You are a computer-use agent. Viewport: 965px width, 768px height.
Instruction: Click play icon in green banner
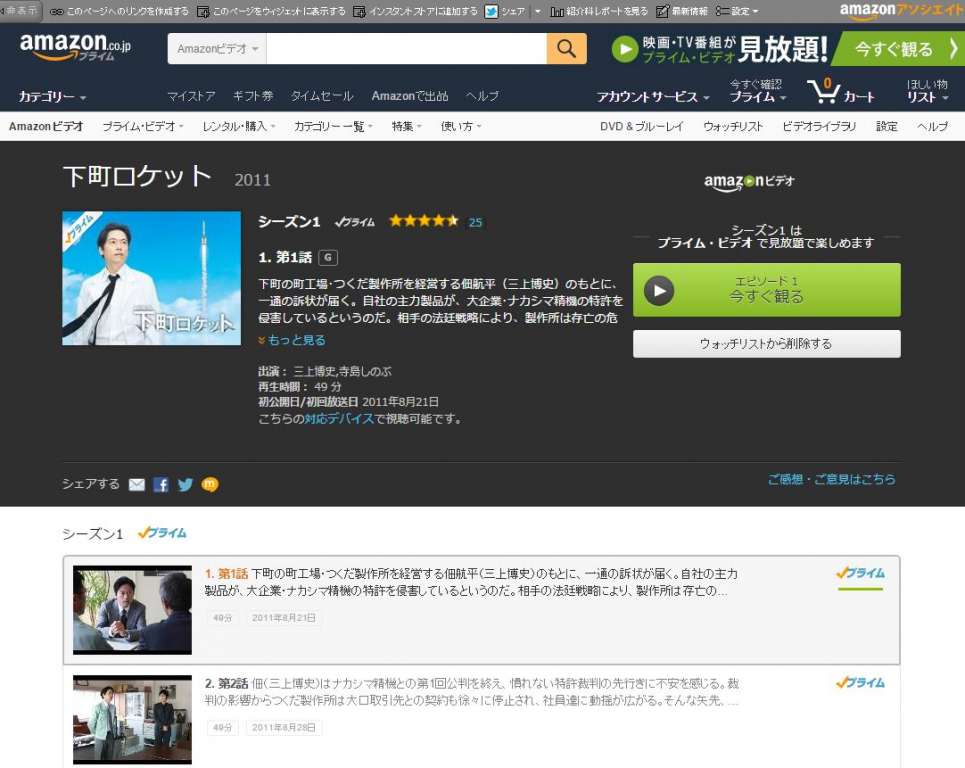[625, 49]
